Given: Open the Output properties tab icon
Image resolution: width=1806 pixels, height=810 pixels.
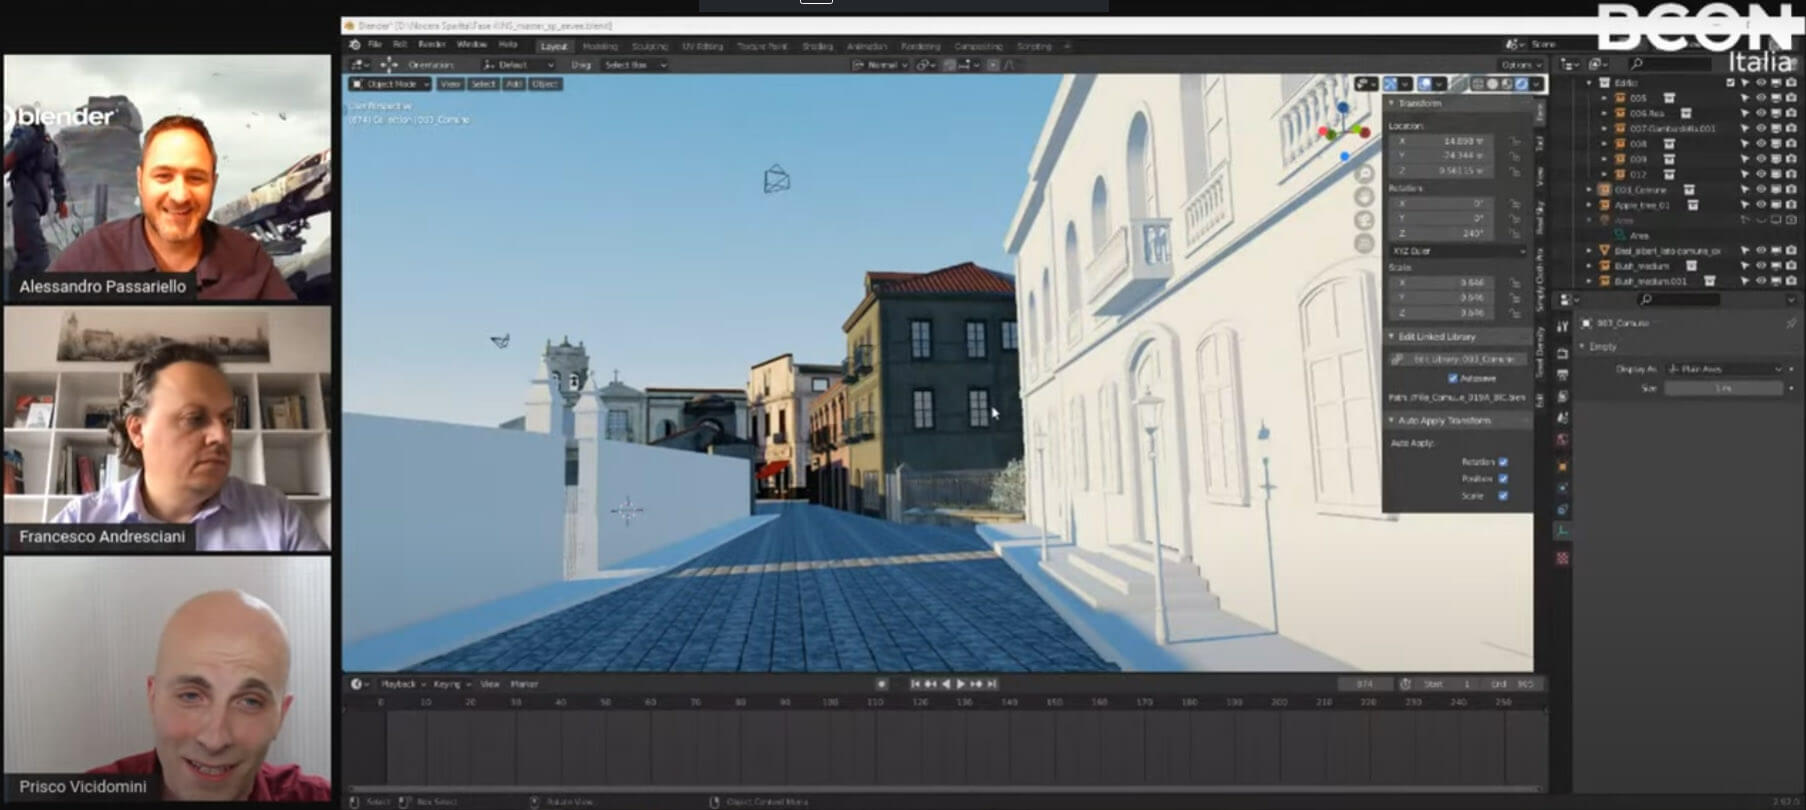Looking at the screenshot, I should tap(1562, 375).
